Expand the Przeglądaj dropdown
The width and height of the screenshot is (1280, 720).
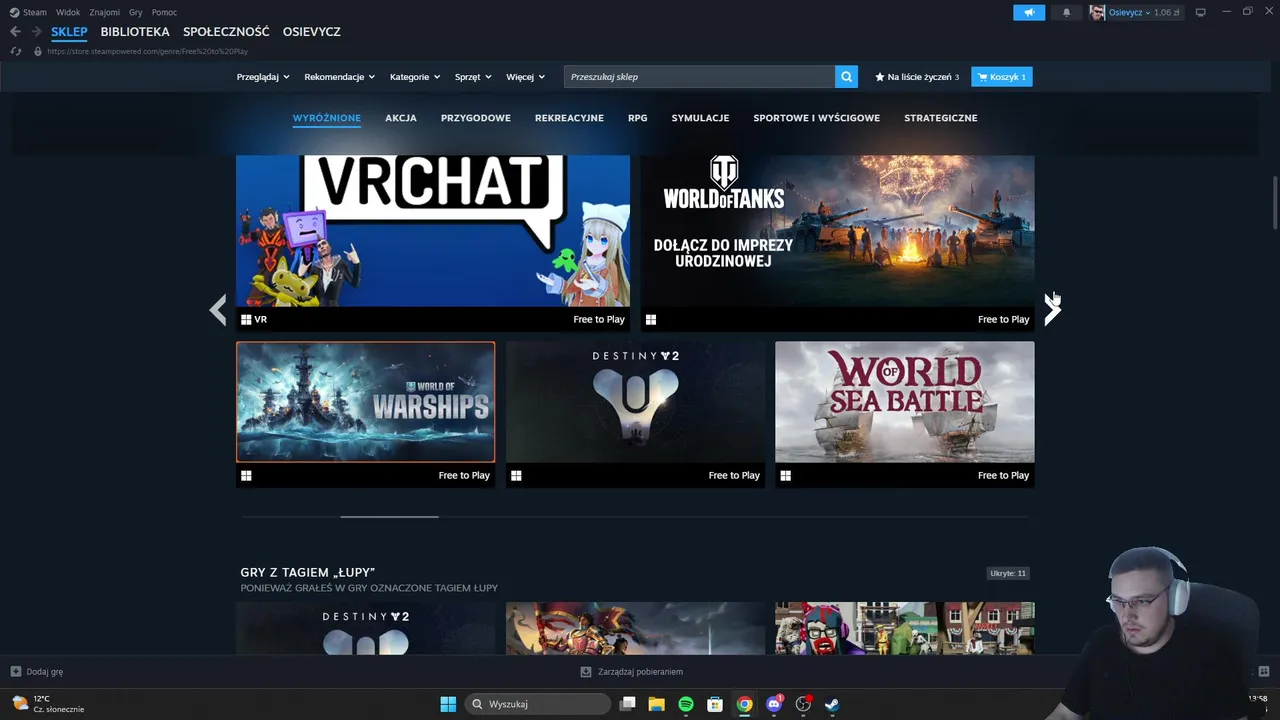click(263, 77)
